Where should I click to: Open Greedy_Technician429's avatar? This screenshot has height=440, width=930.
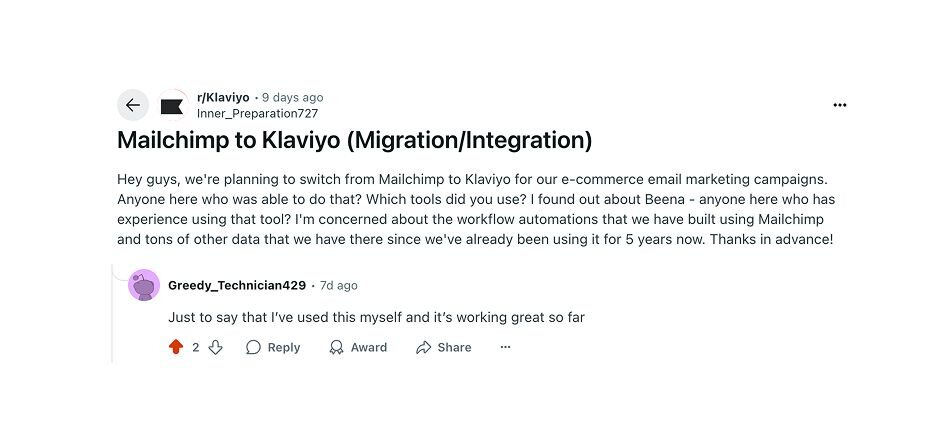pyautogui.click(x=144, y=285)
